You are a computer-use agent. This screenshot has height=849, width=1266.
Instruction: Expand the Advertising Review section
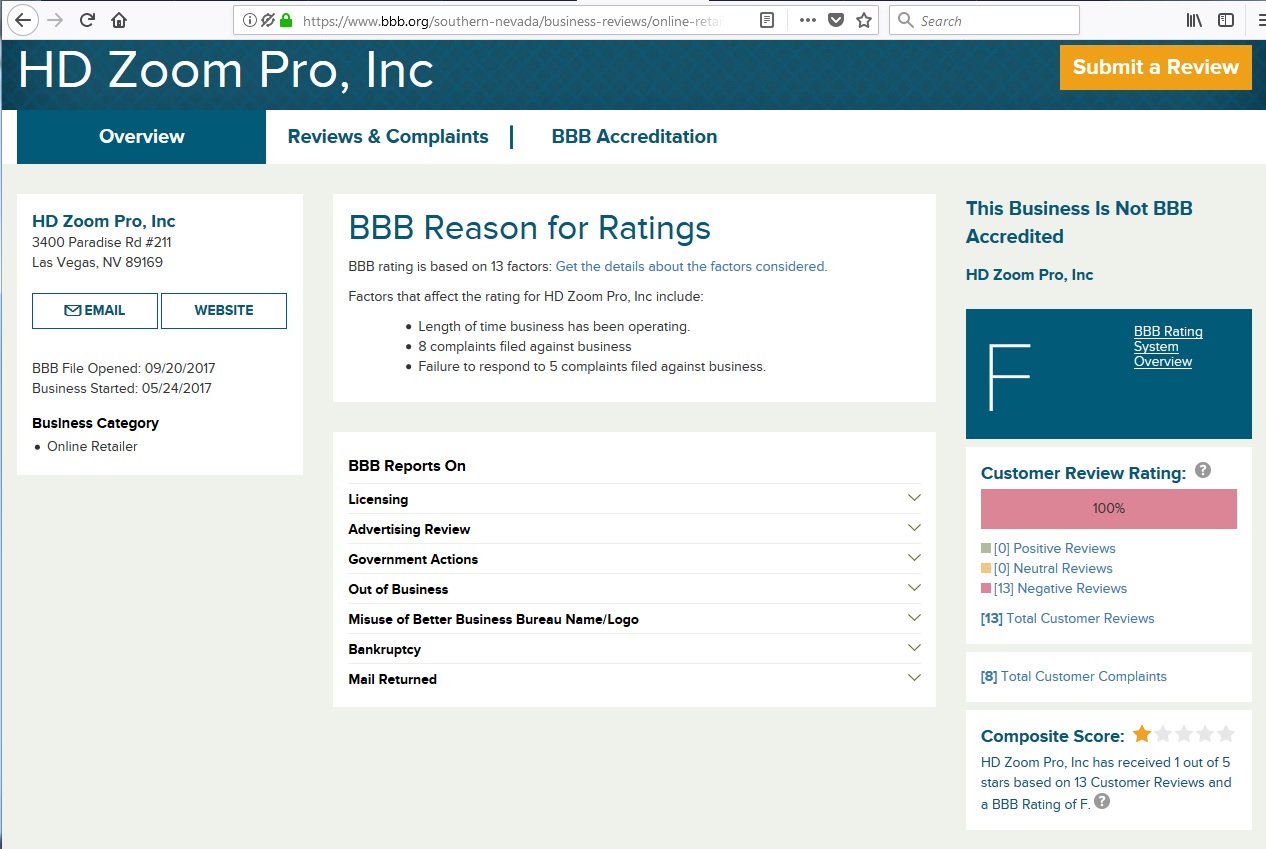(x=634, y=529)
